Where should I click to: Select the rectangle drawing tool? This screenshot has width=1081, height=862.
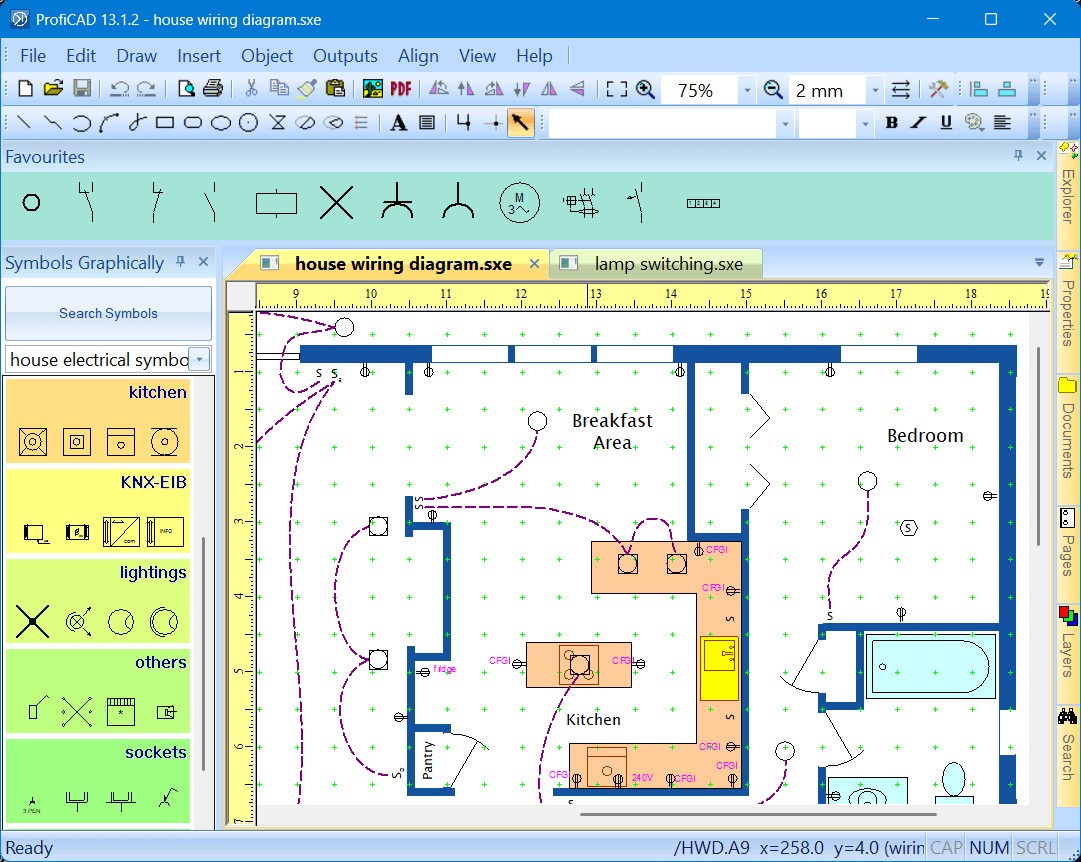pos(165,123)
